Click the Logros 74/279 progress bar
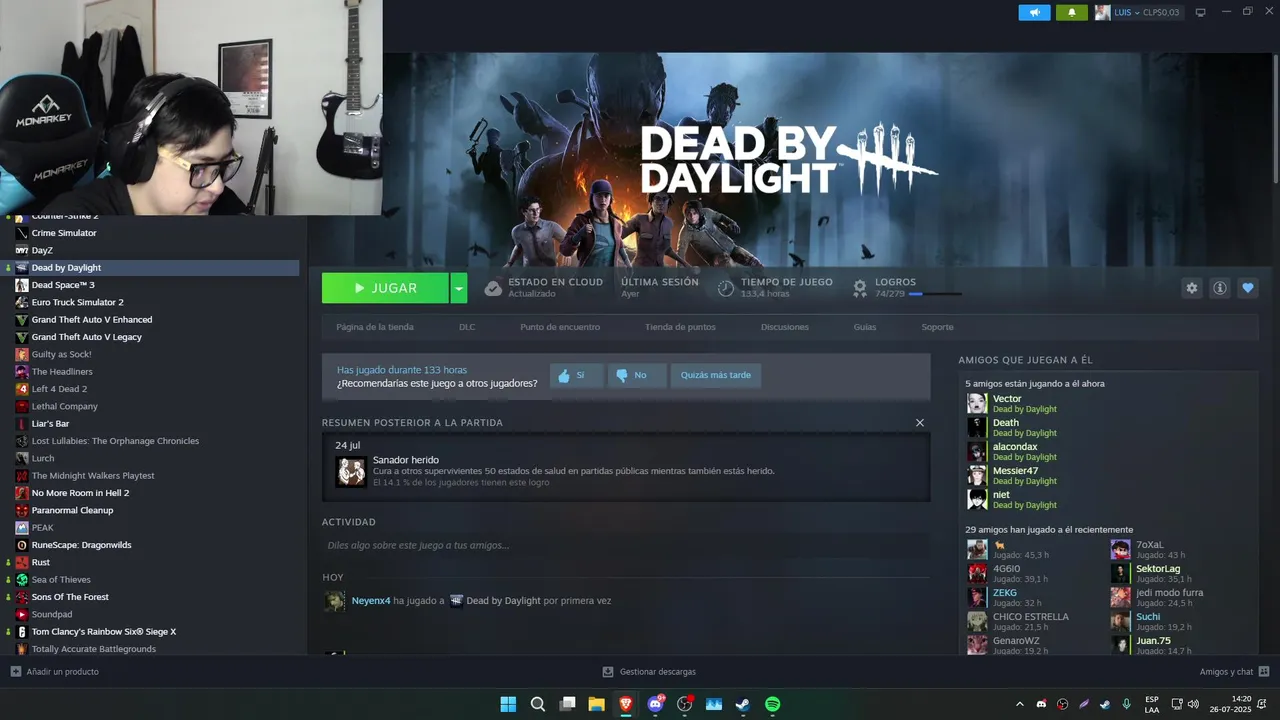 pyautogui.click(x=935, y=294)
